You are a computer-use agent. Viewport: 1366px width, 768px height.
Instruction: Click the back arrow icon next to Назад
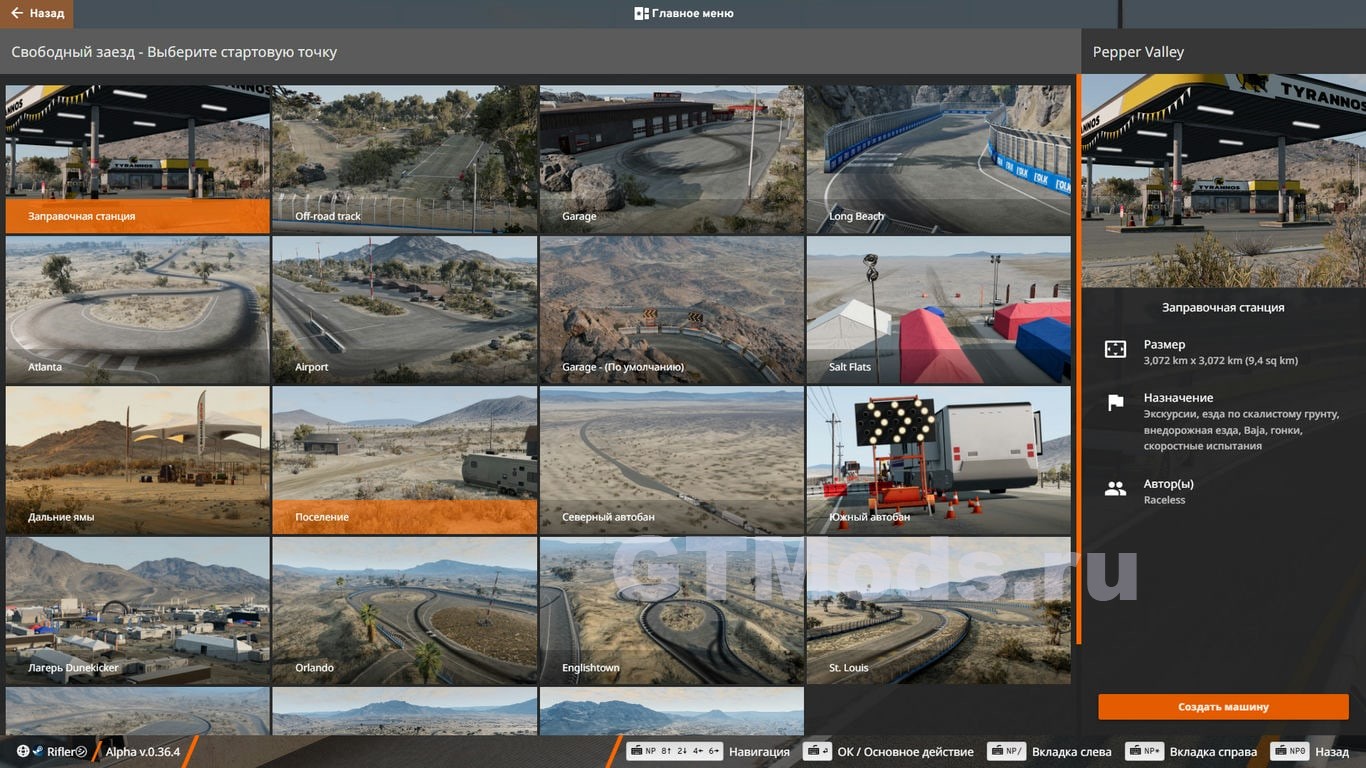click(x=17, y=13)
